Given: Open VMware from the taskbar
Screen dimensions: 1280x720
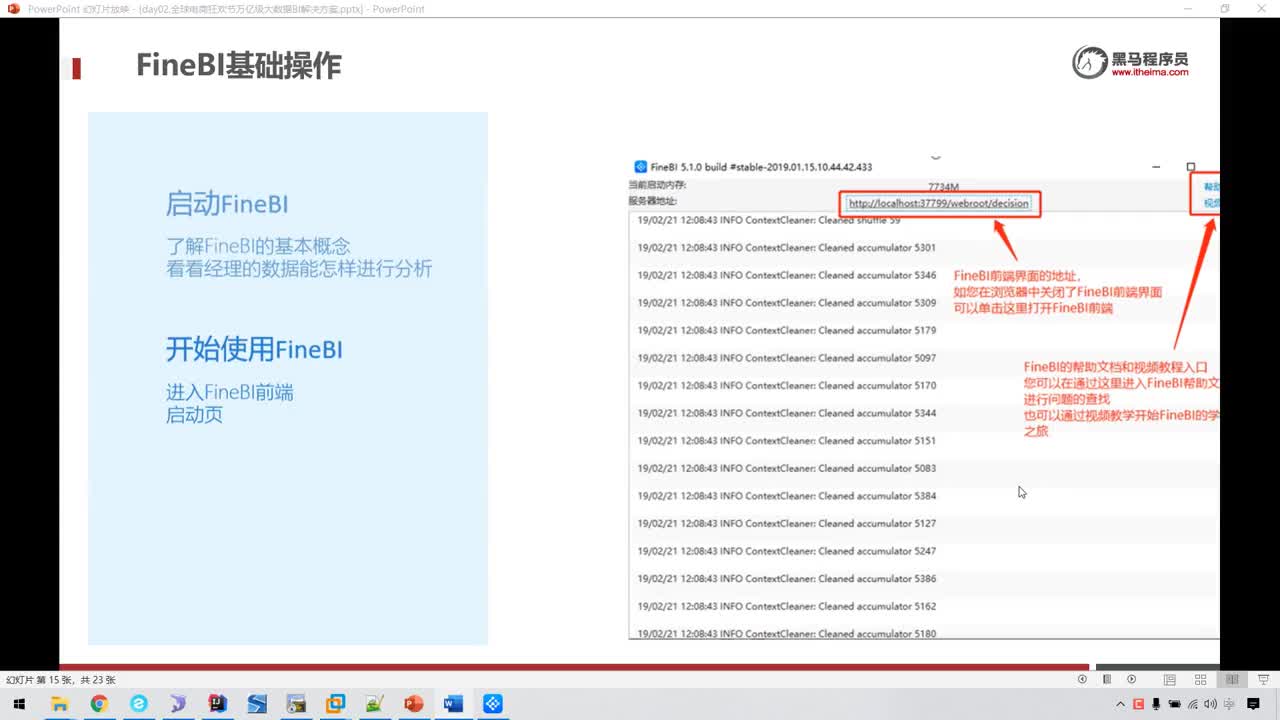Looking at the screenshot, I should [x=335, y=704].
